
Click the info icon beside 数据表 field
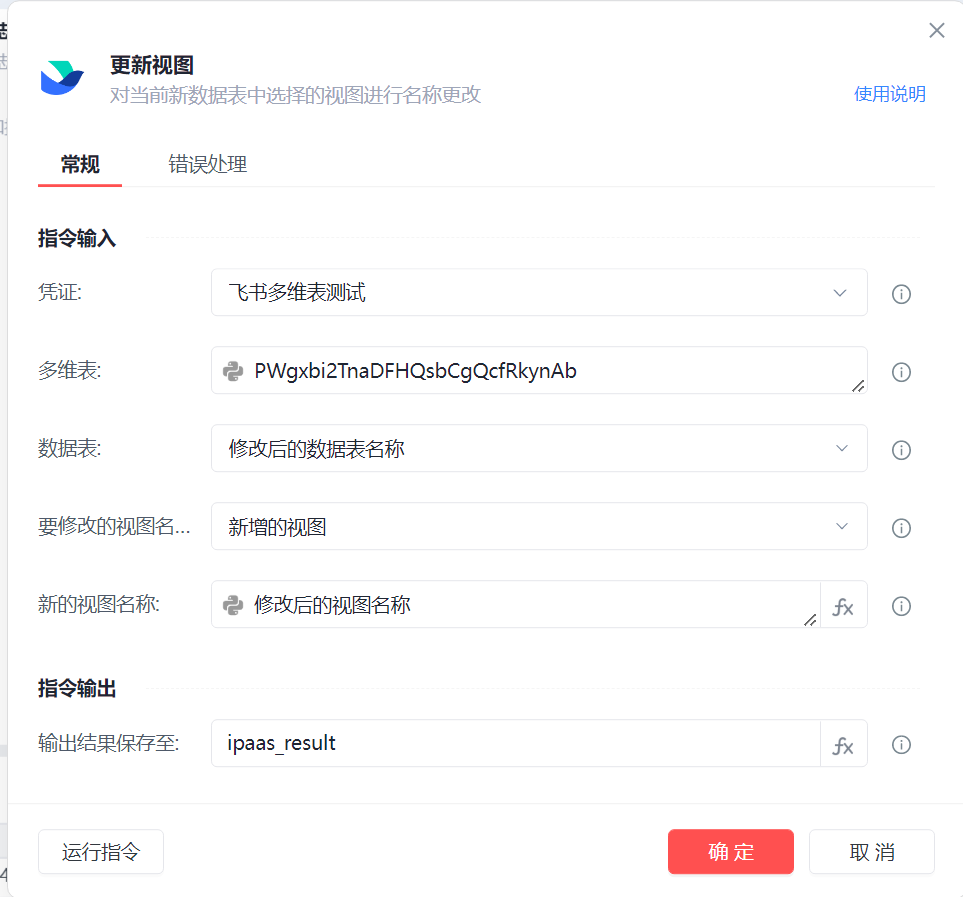click(x=901, y=450)
